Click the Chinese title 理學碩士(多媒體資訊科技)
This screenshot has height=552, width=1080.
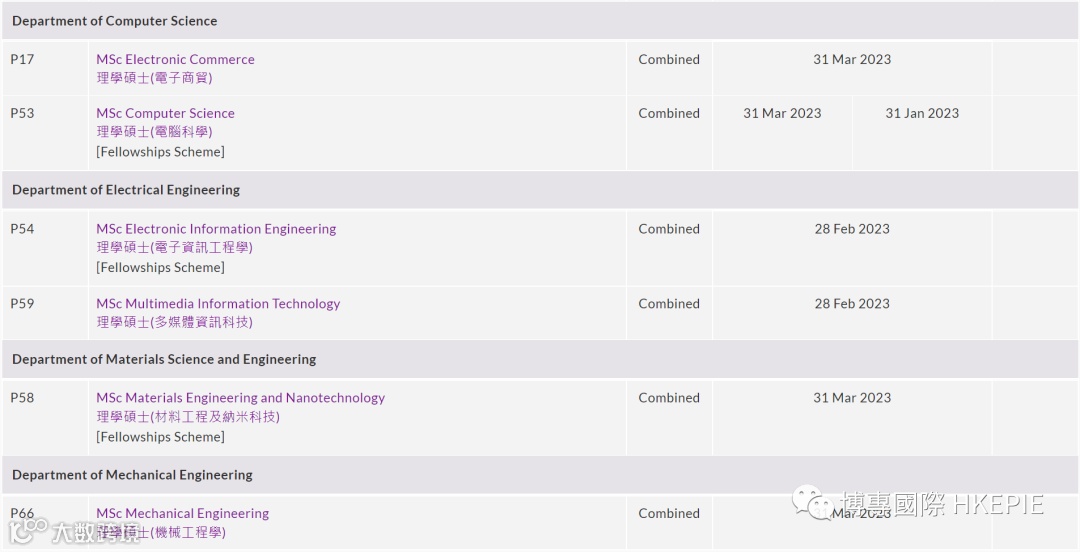tap(174, 322)
